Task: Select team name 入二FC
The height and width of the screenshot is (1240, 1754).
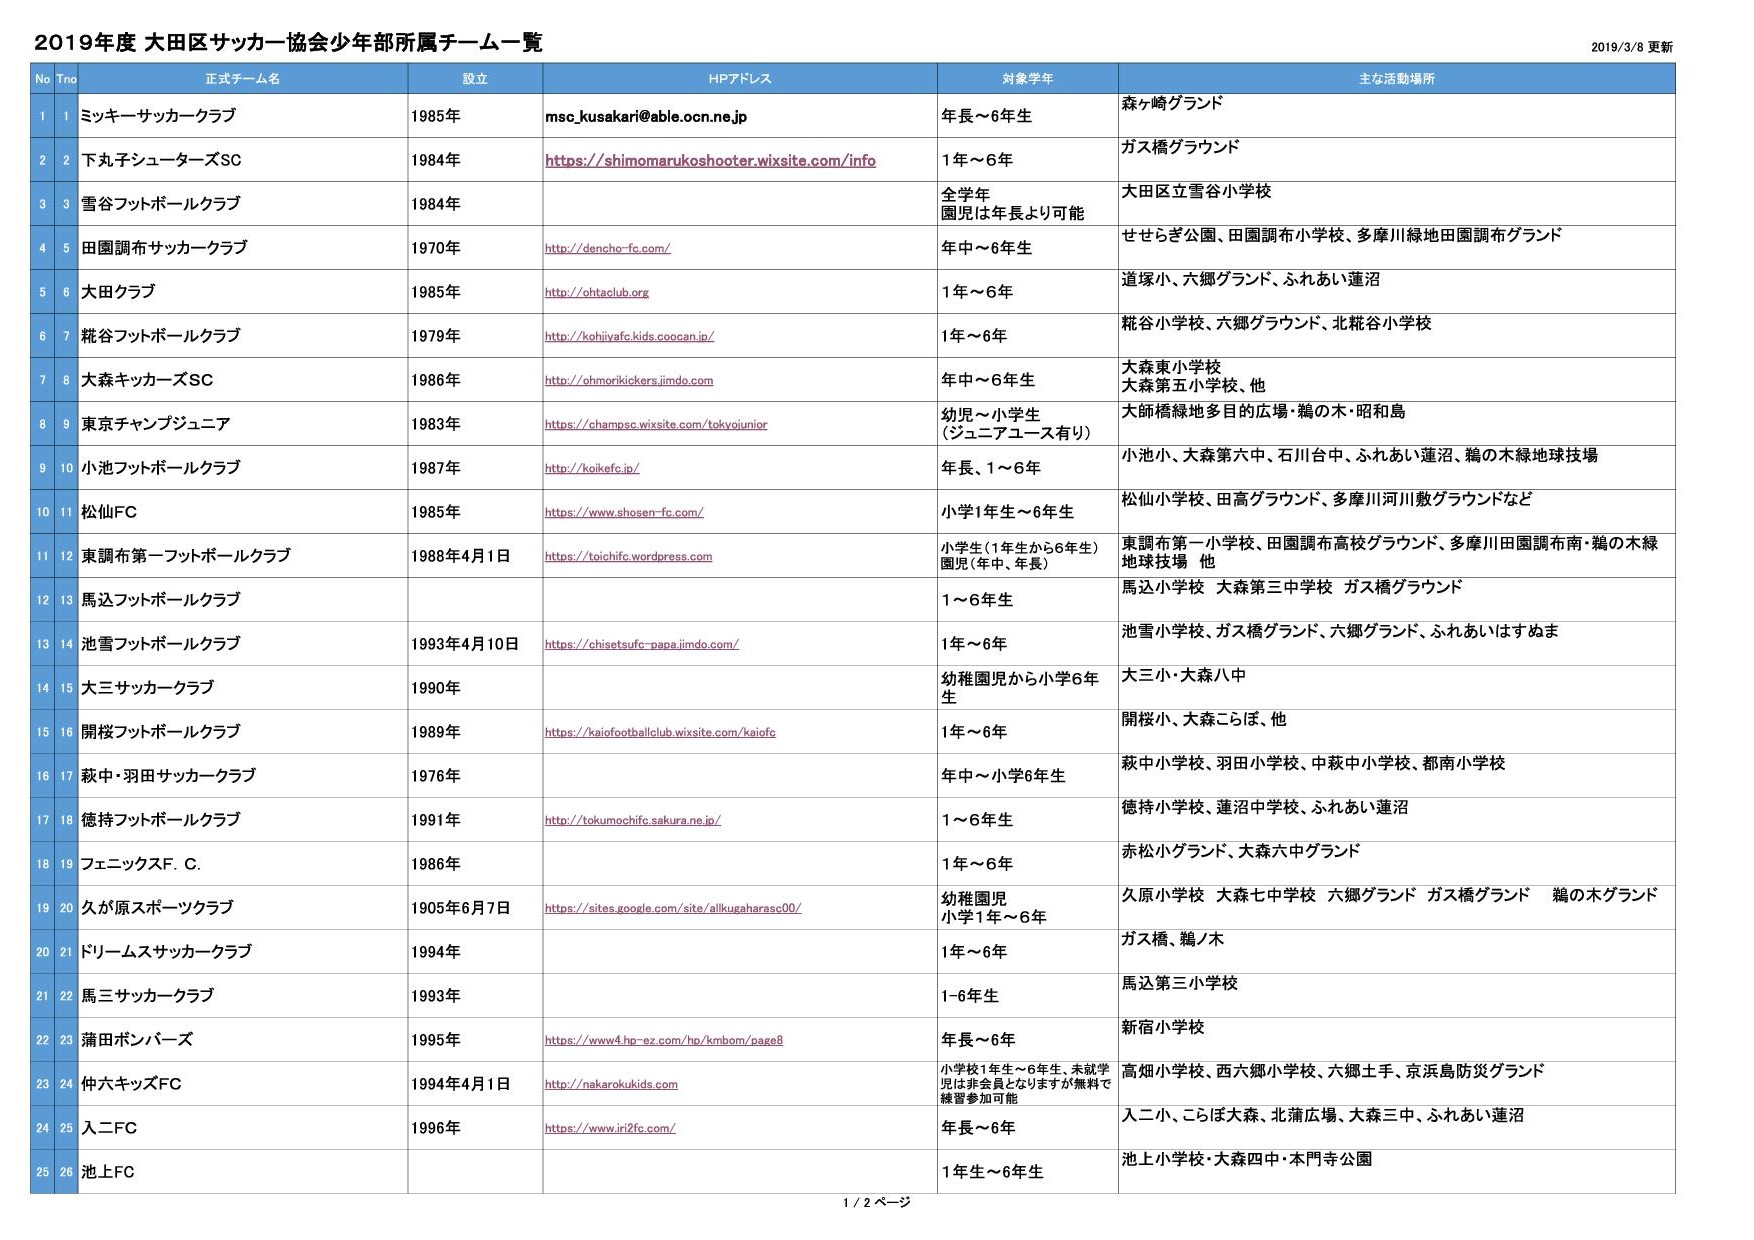Action: 109,1128
